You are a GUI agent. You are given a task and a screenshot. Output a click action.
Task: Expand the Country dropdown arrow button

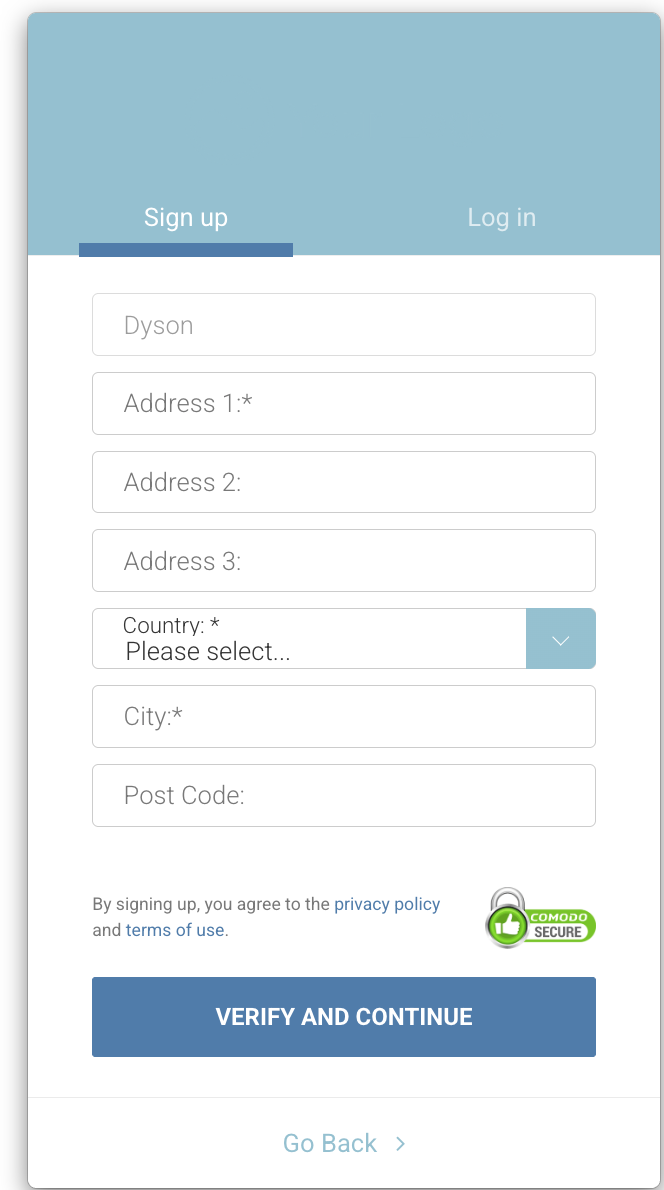tap(560, 639)
